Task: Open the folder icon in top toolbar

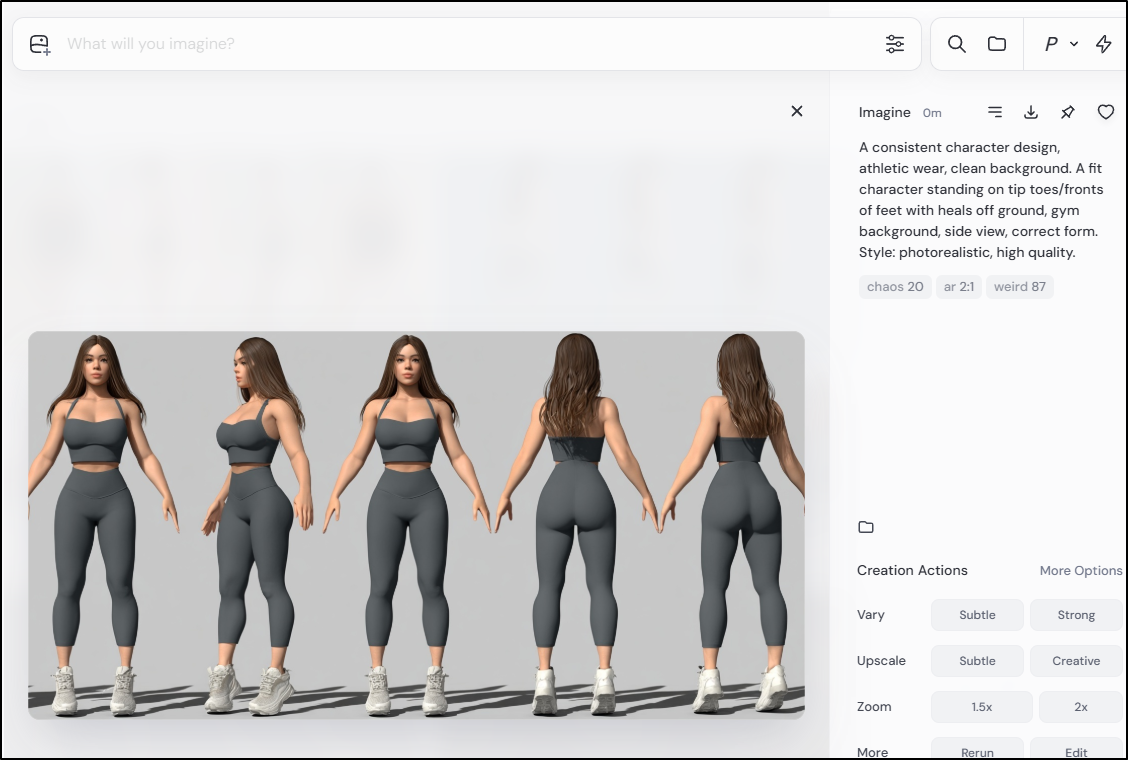Action: (x=996, y=44)
